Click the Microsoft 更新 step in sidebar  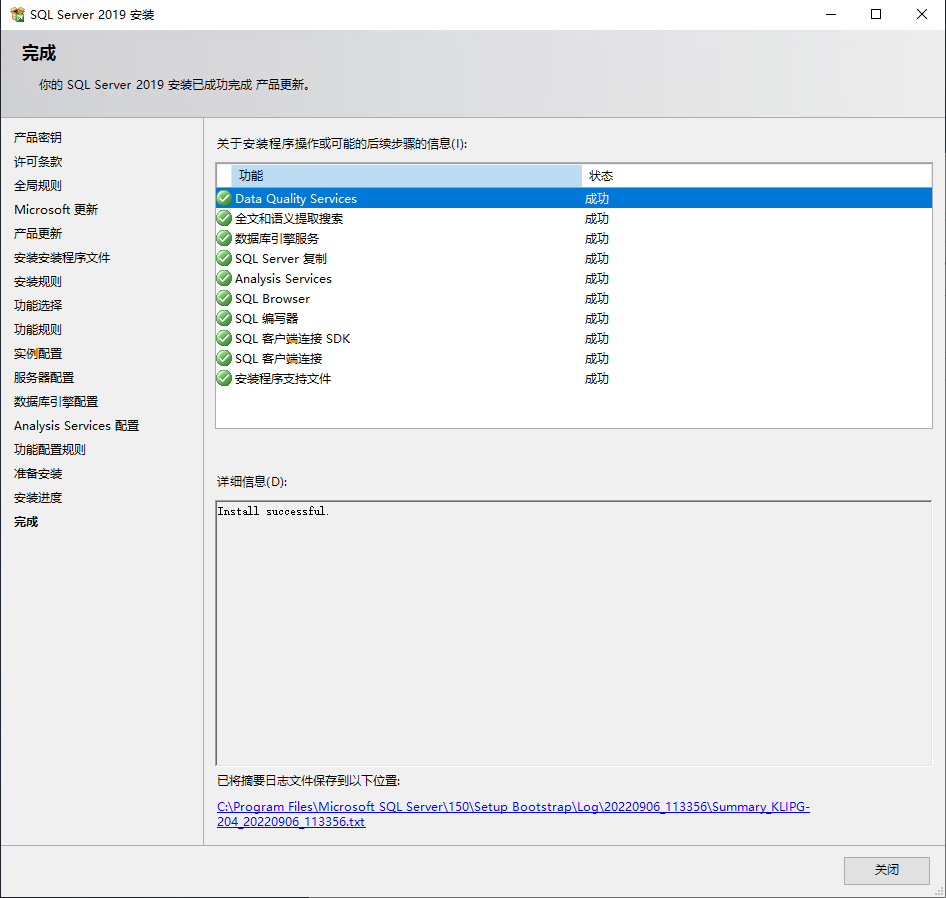[56, 209]
